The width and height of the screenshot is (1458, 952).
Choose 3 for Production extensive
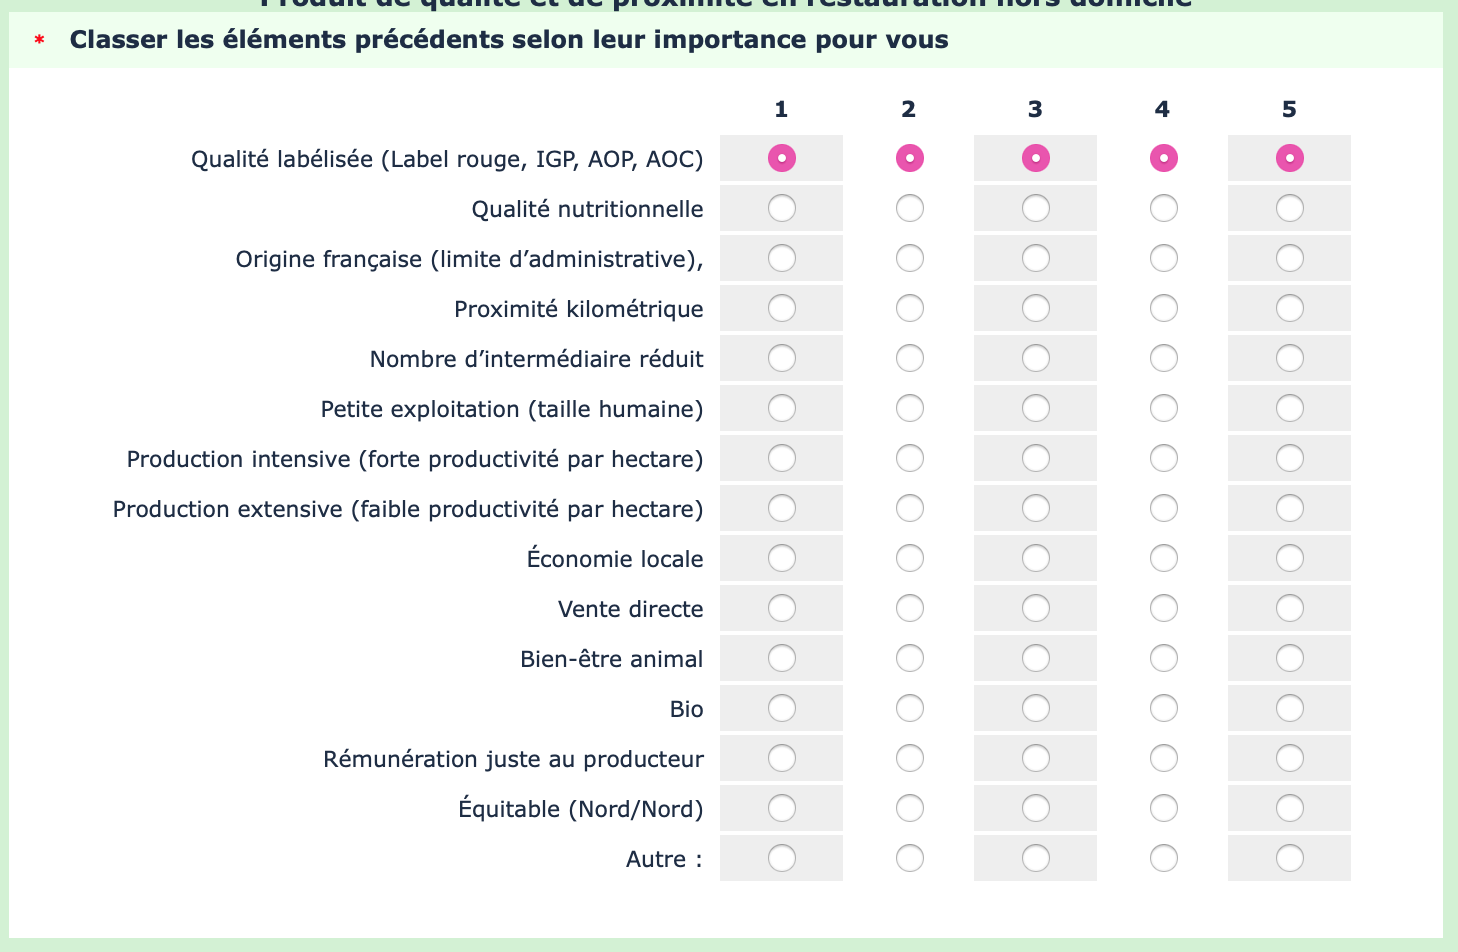click(1036, 508)
